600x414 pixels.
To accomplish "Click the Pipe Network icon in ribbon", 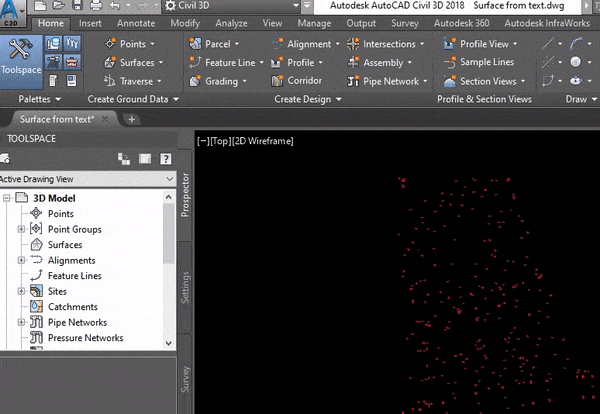I will pyautogui.click(x=353, y=81).
